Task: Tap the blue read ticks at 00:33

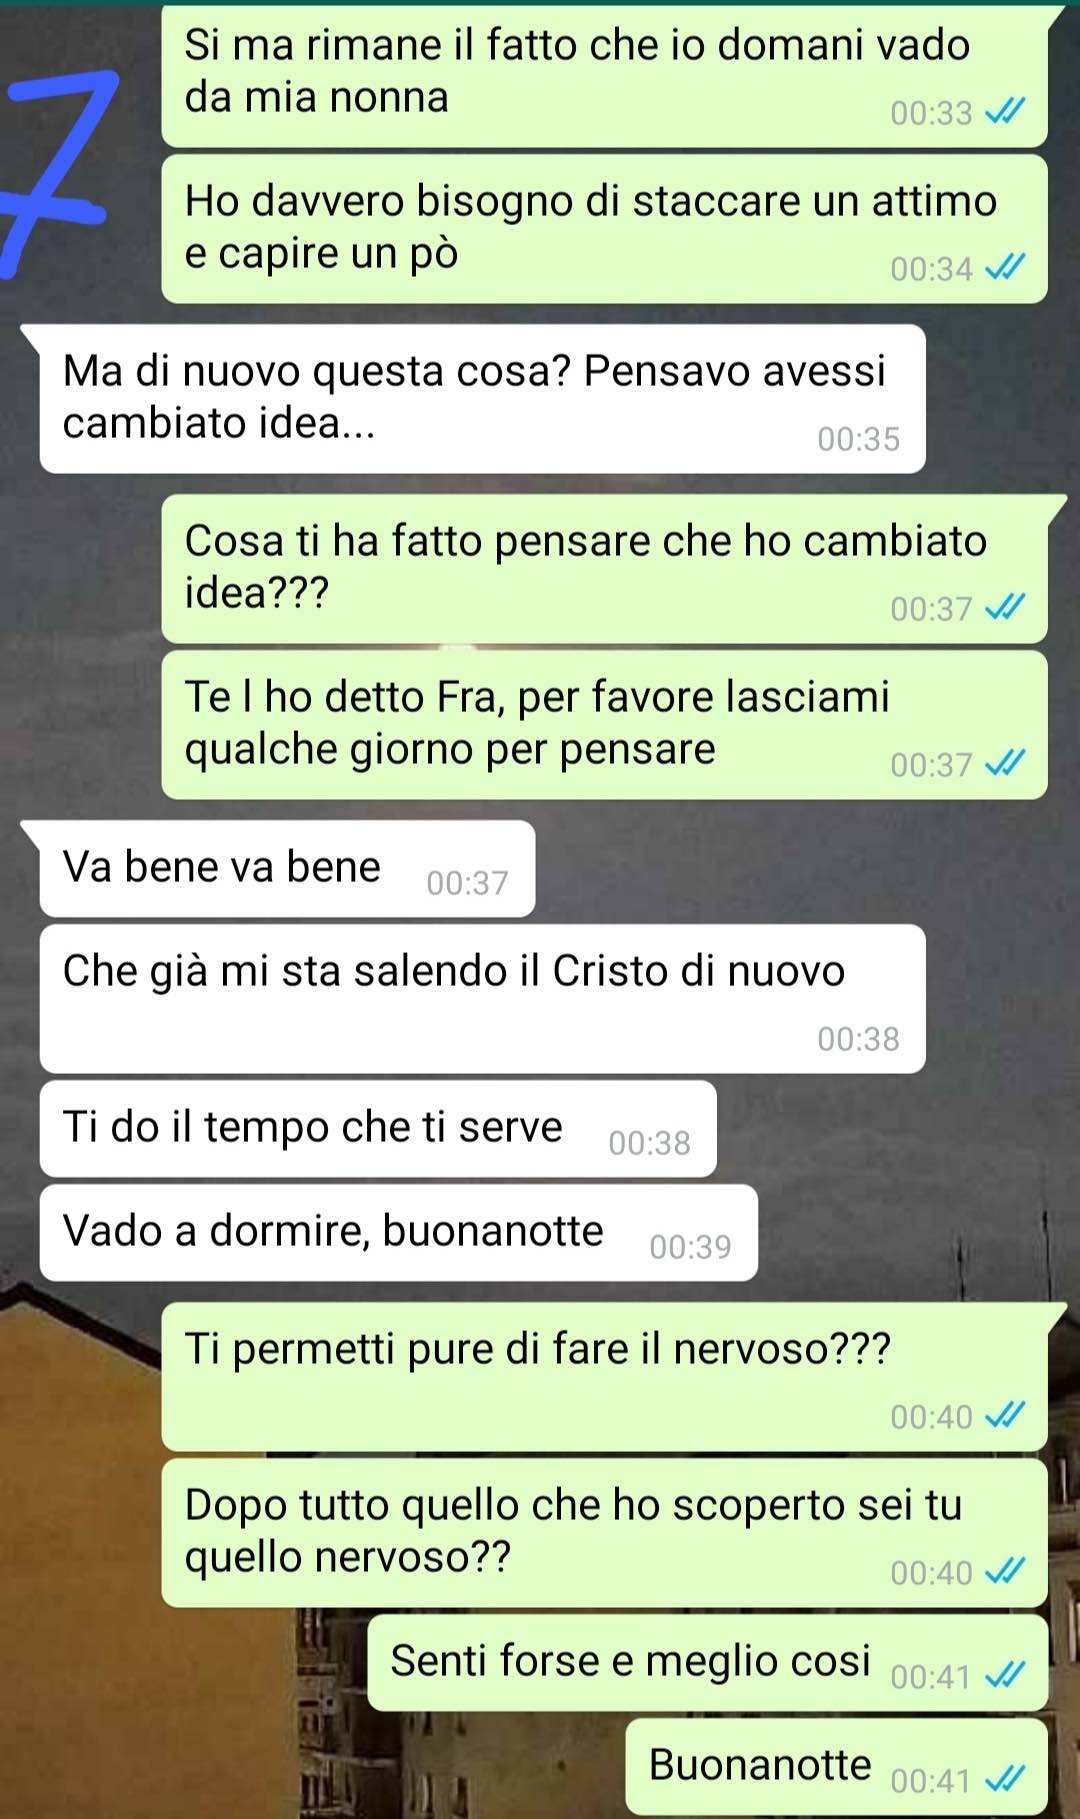Action: coord(1005,112)
